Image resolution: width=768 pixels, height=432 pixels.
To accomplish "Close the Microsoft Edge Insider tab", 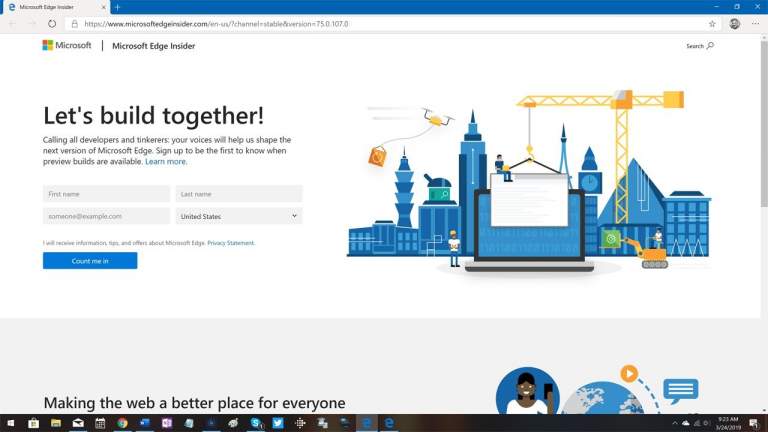I will pos(103,7).
